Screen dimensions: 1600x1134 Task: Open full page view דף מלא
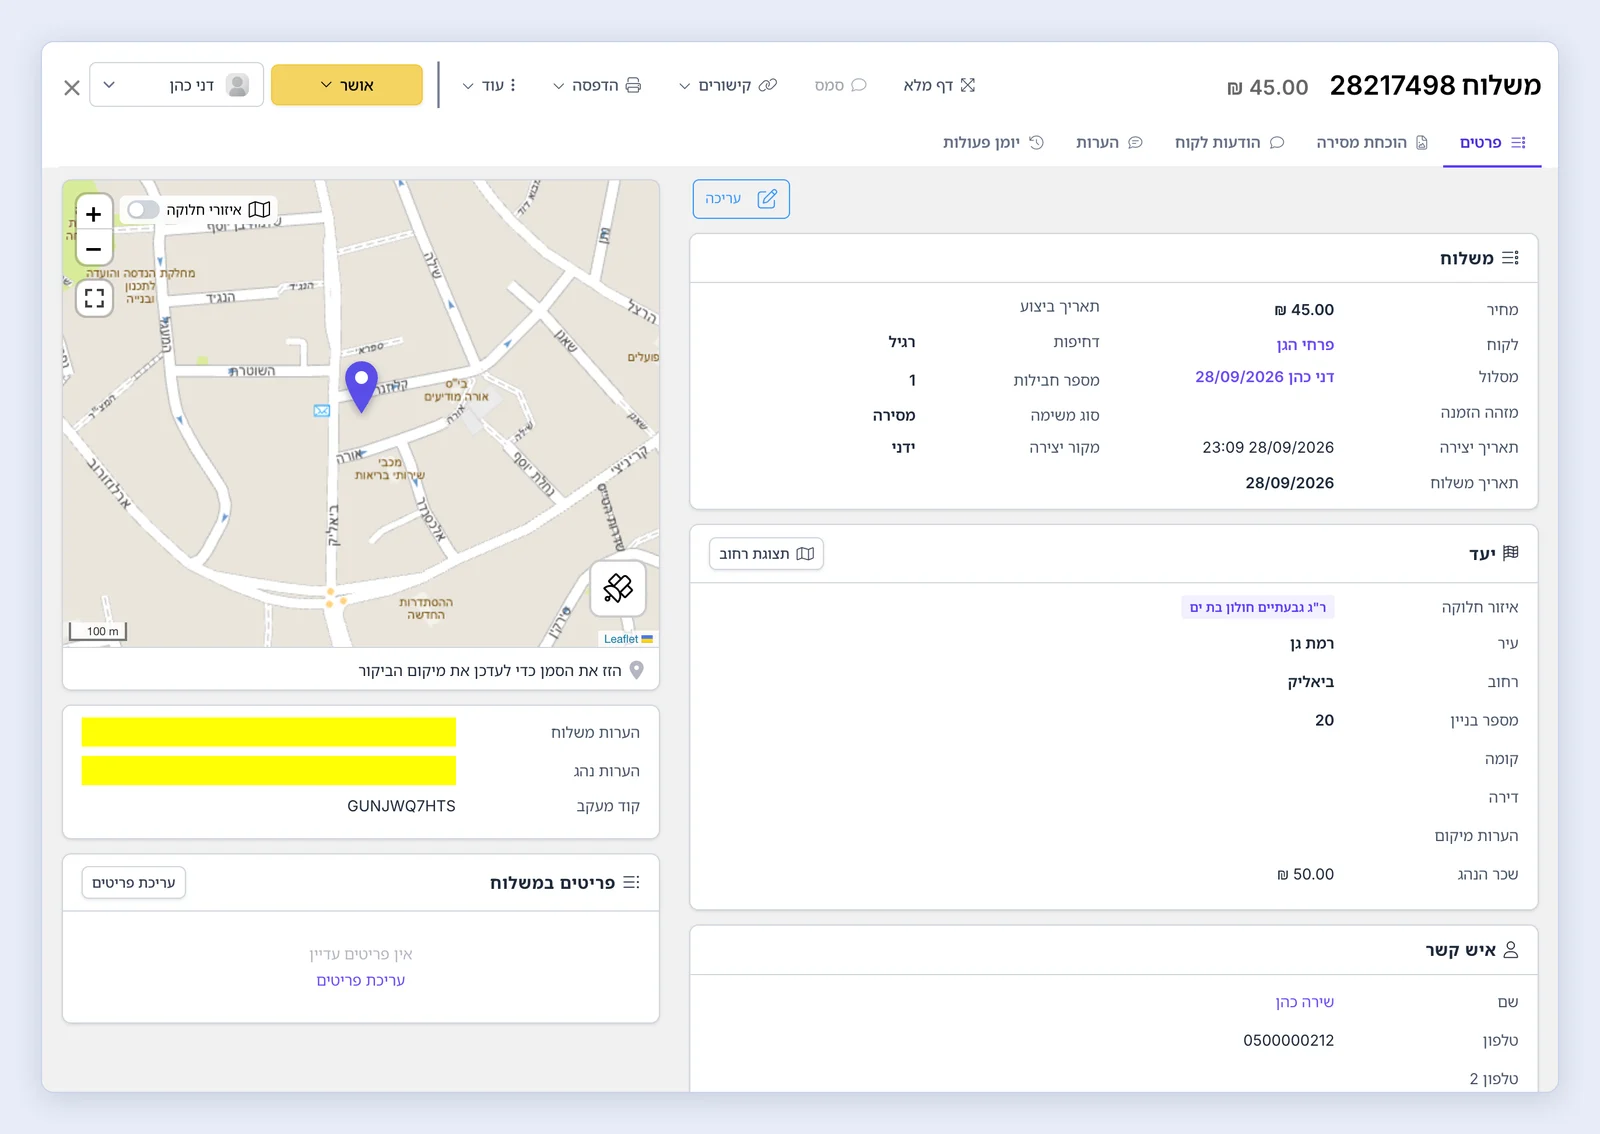939,85
